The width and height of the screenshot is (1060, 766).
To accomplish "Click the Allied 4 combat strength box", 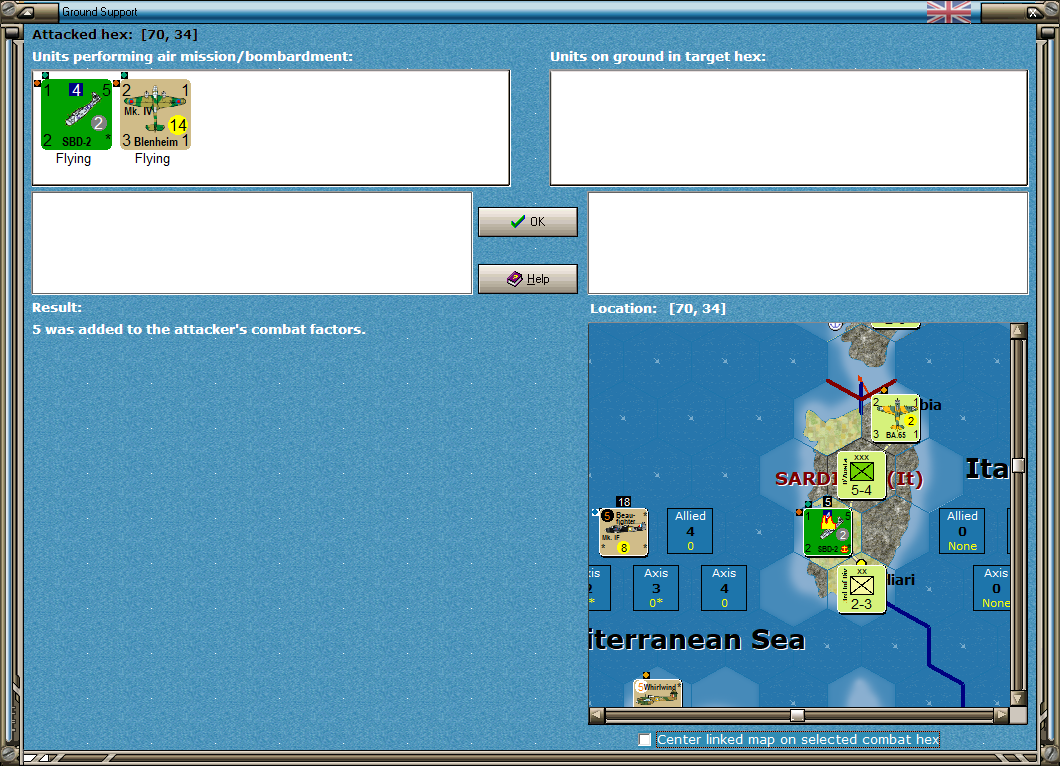I will coord(689,531).
